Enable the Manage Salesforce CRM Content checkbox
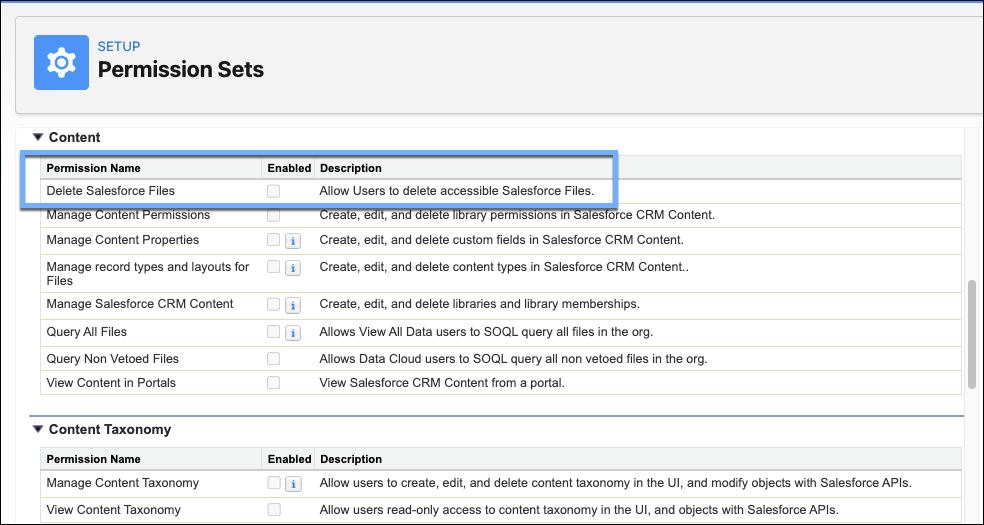Screen dimensions: 984x525 click(273, 304)
